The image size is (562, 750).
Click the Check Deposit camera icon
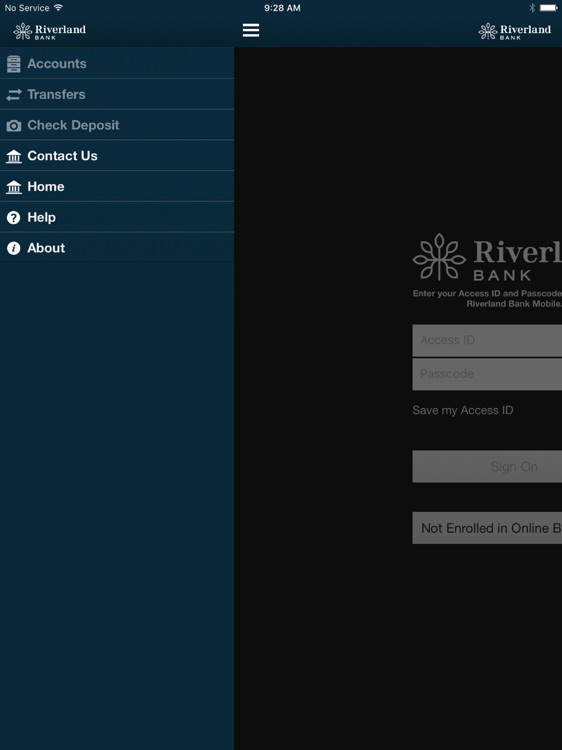[x=14, y=125]
